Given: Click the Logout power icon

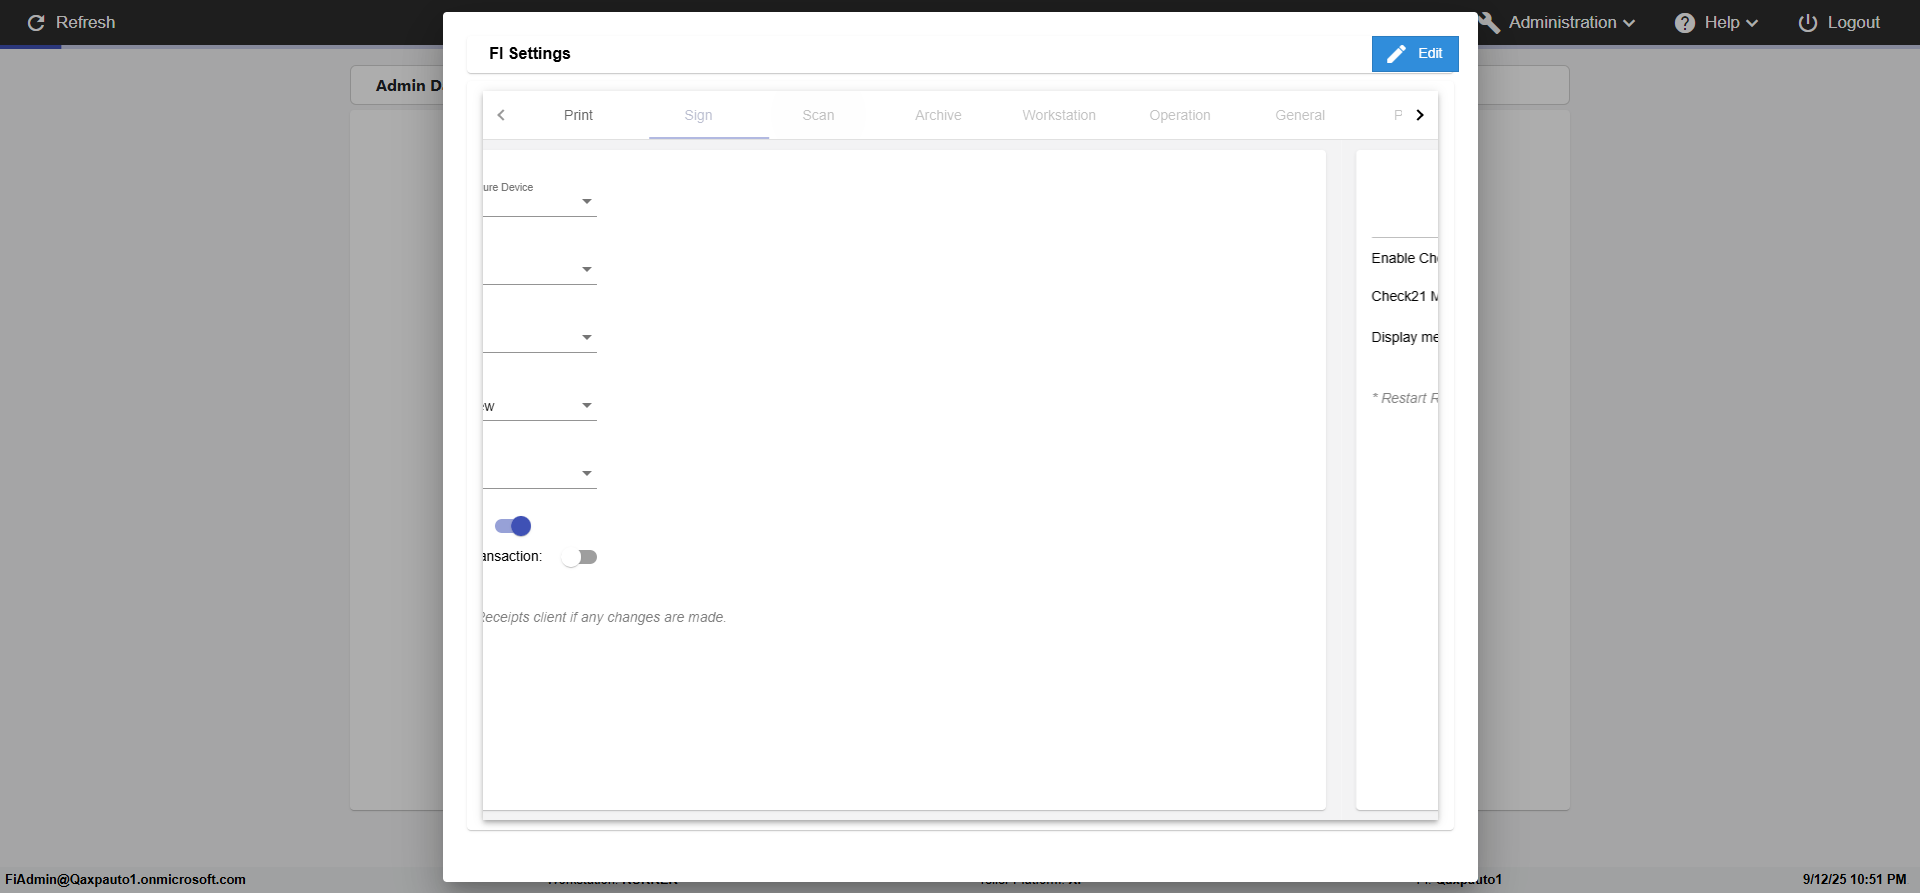Looking at the screenshot, I should 1808,22.
